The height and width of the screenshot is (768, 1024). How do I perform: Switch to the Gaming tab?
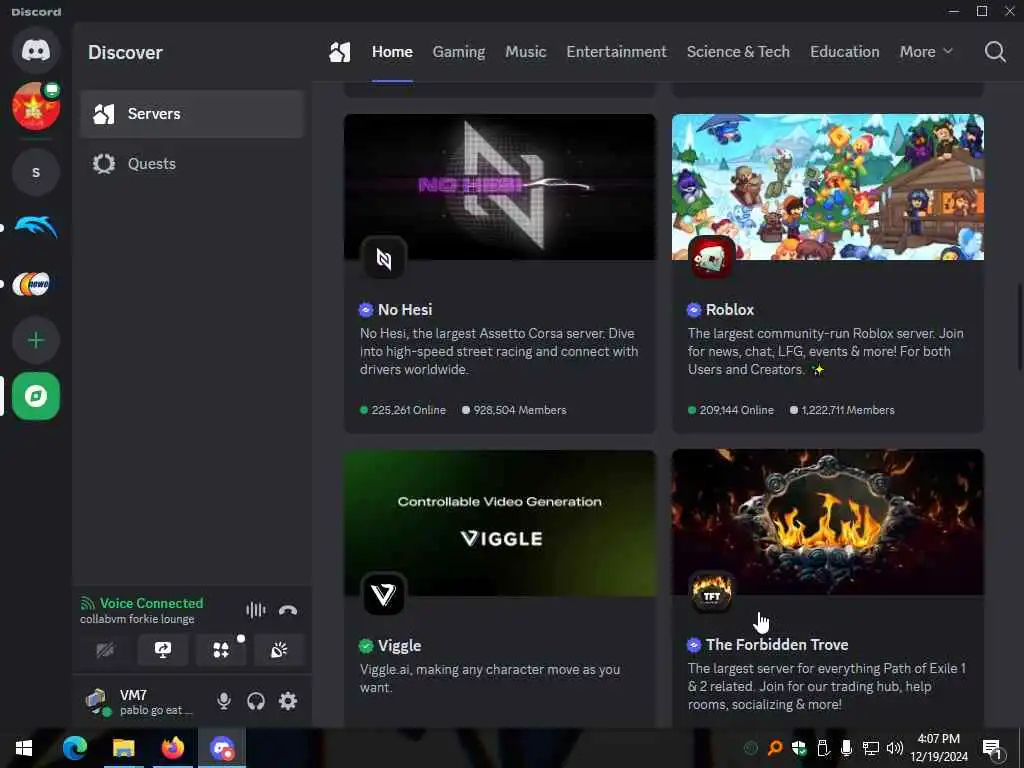point(458,52)
